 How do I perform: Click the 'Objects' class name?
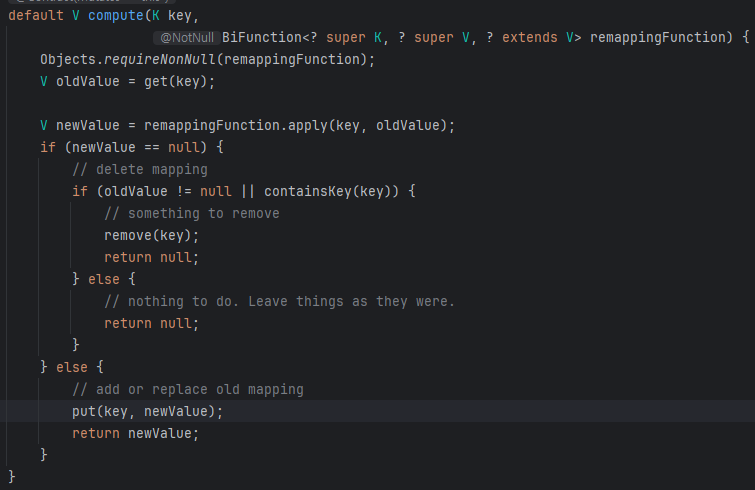[x=68, y=59]
